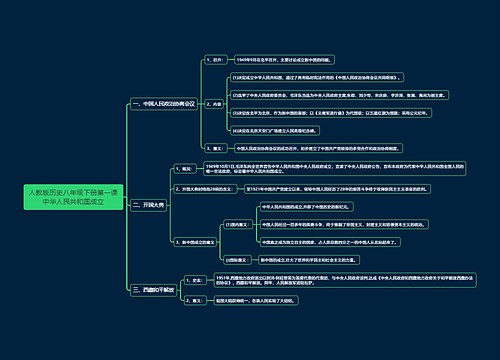Click the 二、开国大典 branch node
Viewport: 500px width, 360px height.
(x=148, y=205)
